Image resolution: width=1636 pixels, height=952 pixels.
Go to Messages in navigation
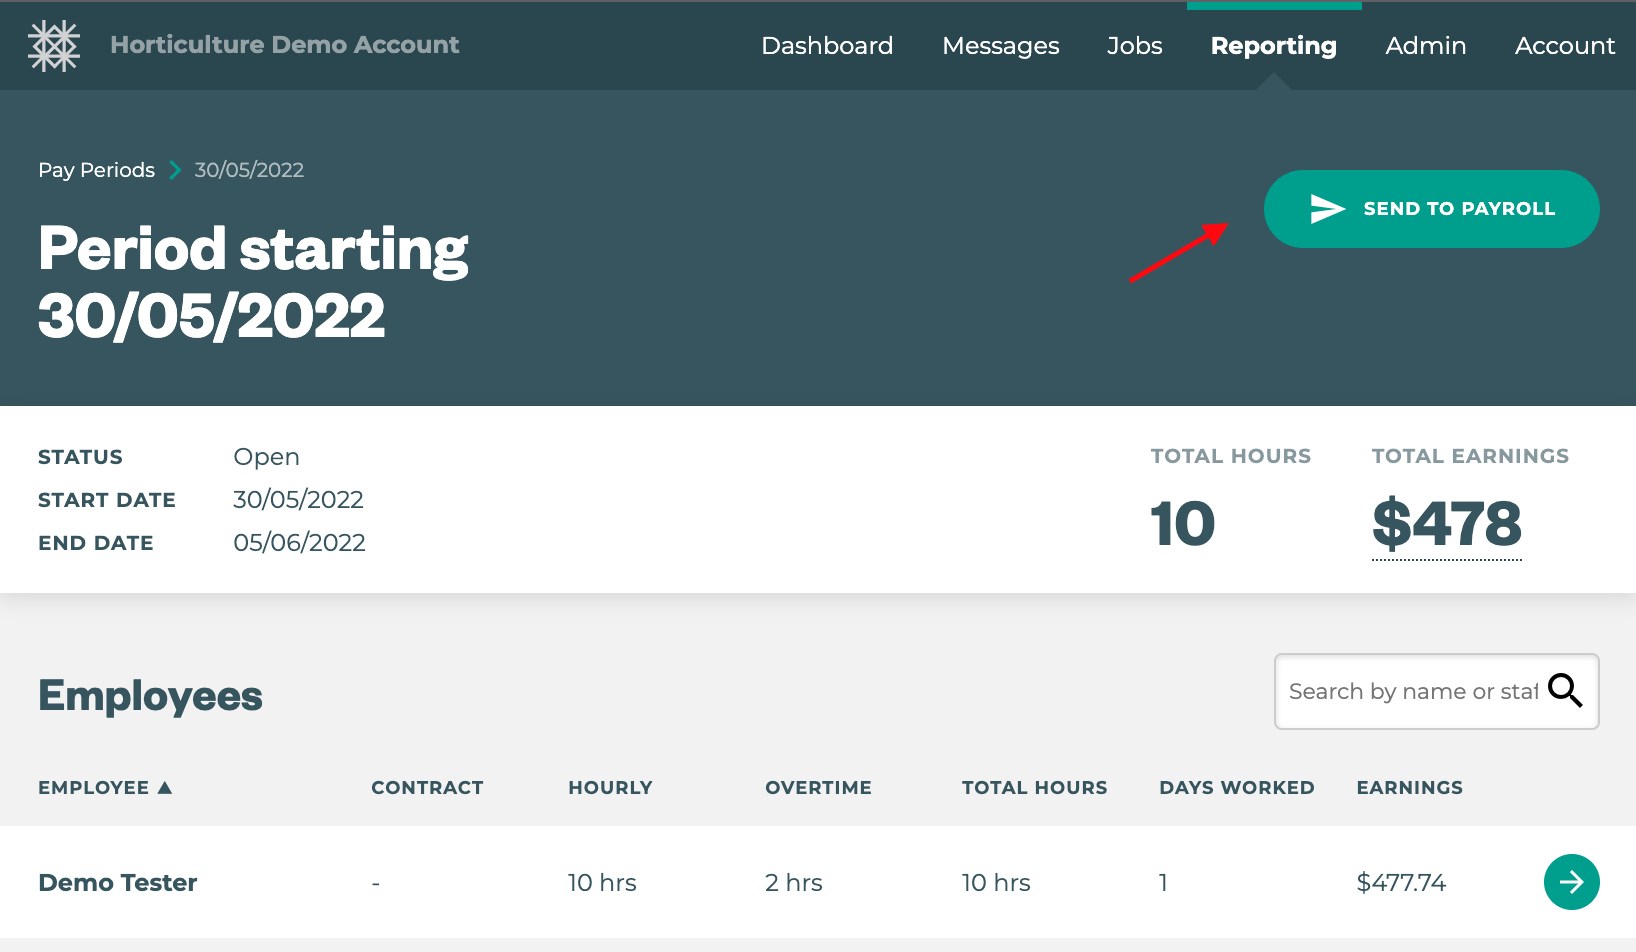(x=1000, y=46)
